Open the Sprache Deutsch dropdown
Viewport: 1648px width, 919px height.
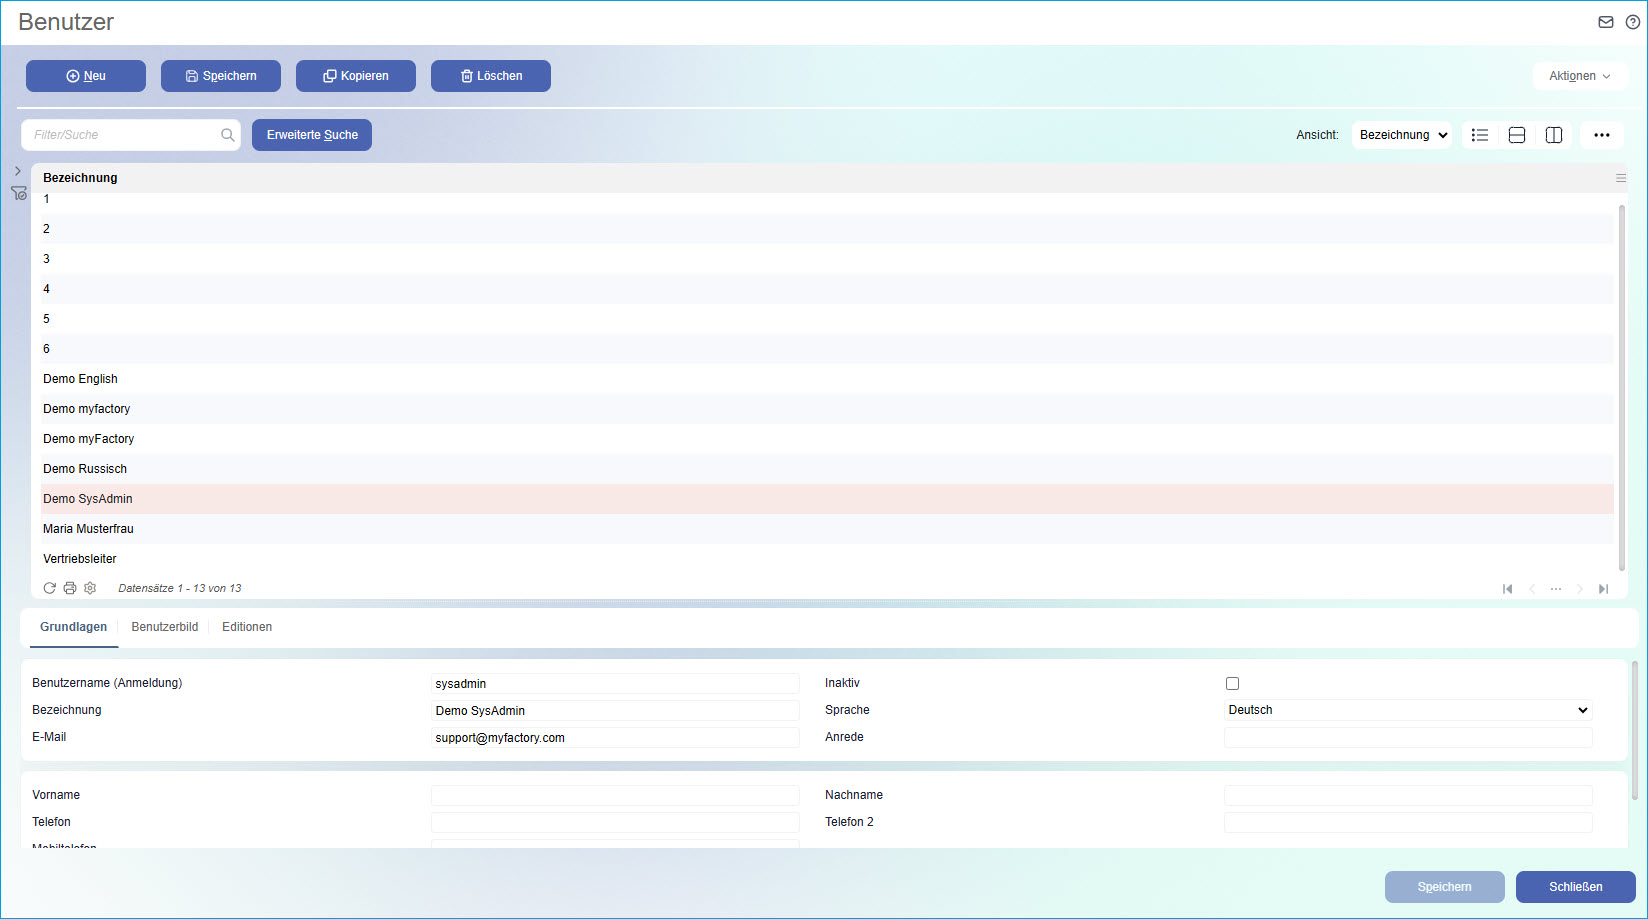(x=1408, y=710)
